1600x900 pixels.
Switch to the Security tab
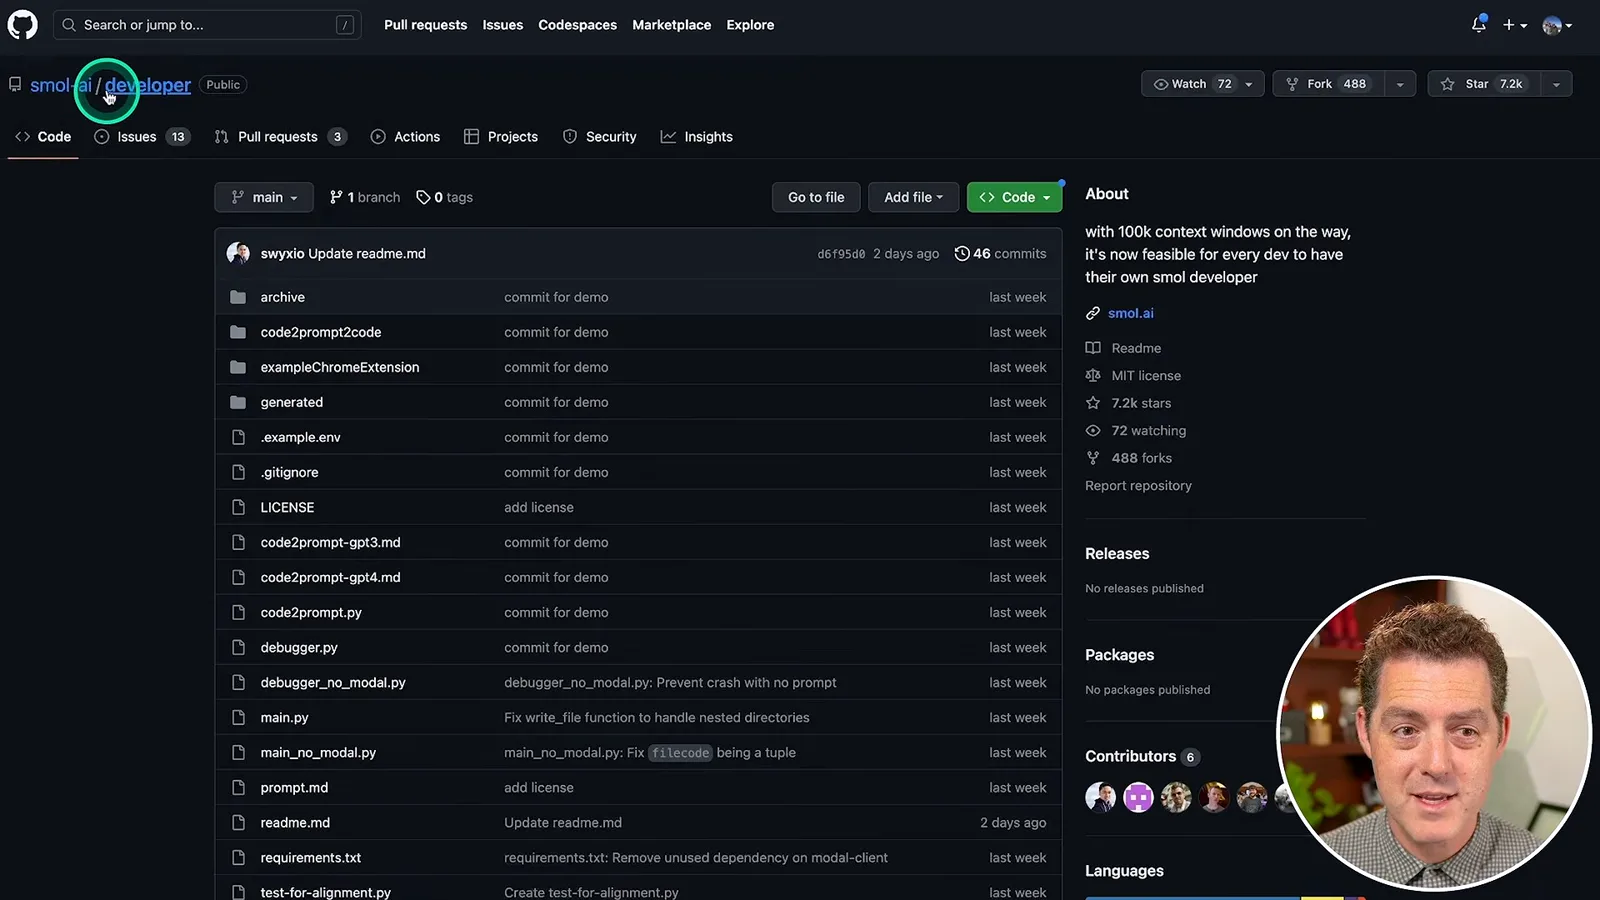(x=599, y=137)
